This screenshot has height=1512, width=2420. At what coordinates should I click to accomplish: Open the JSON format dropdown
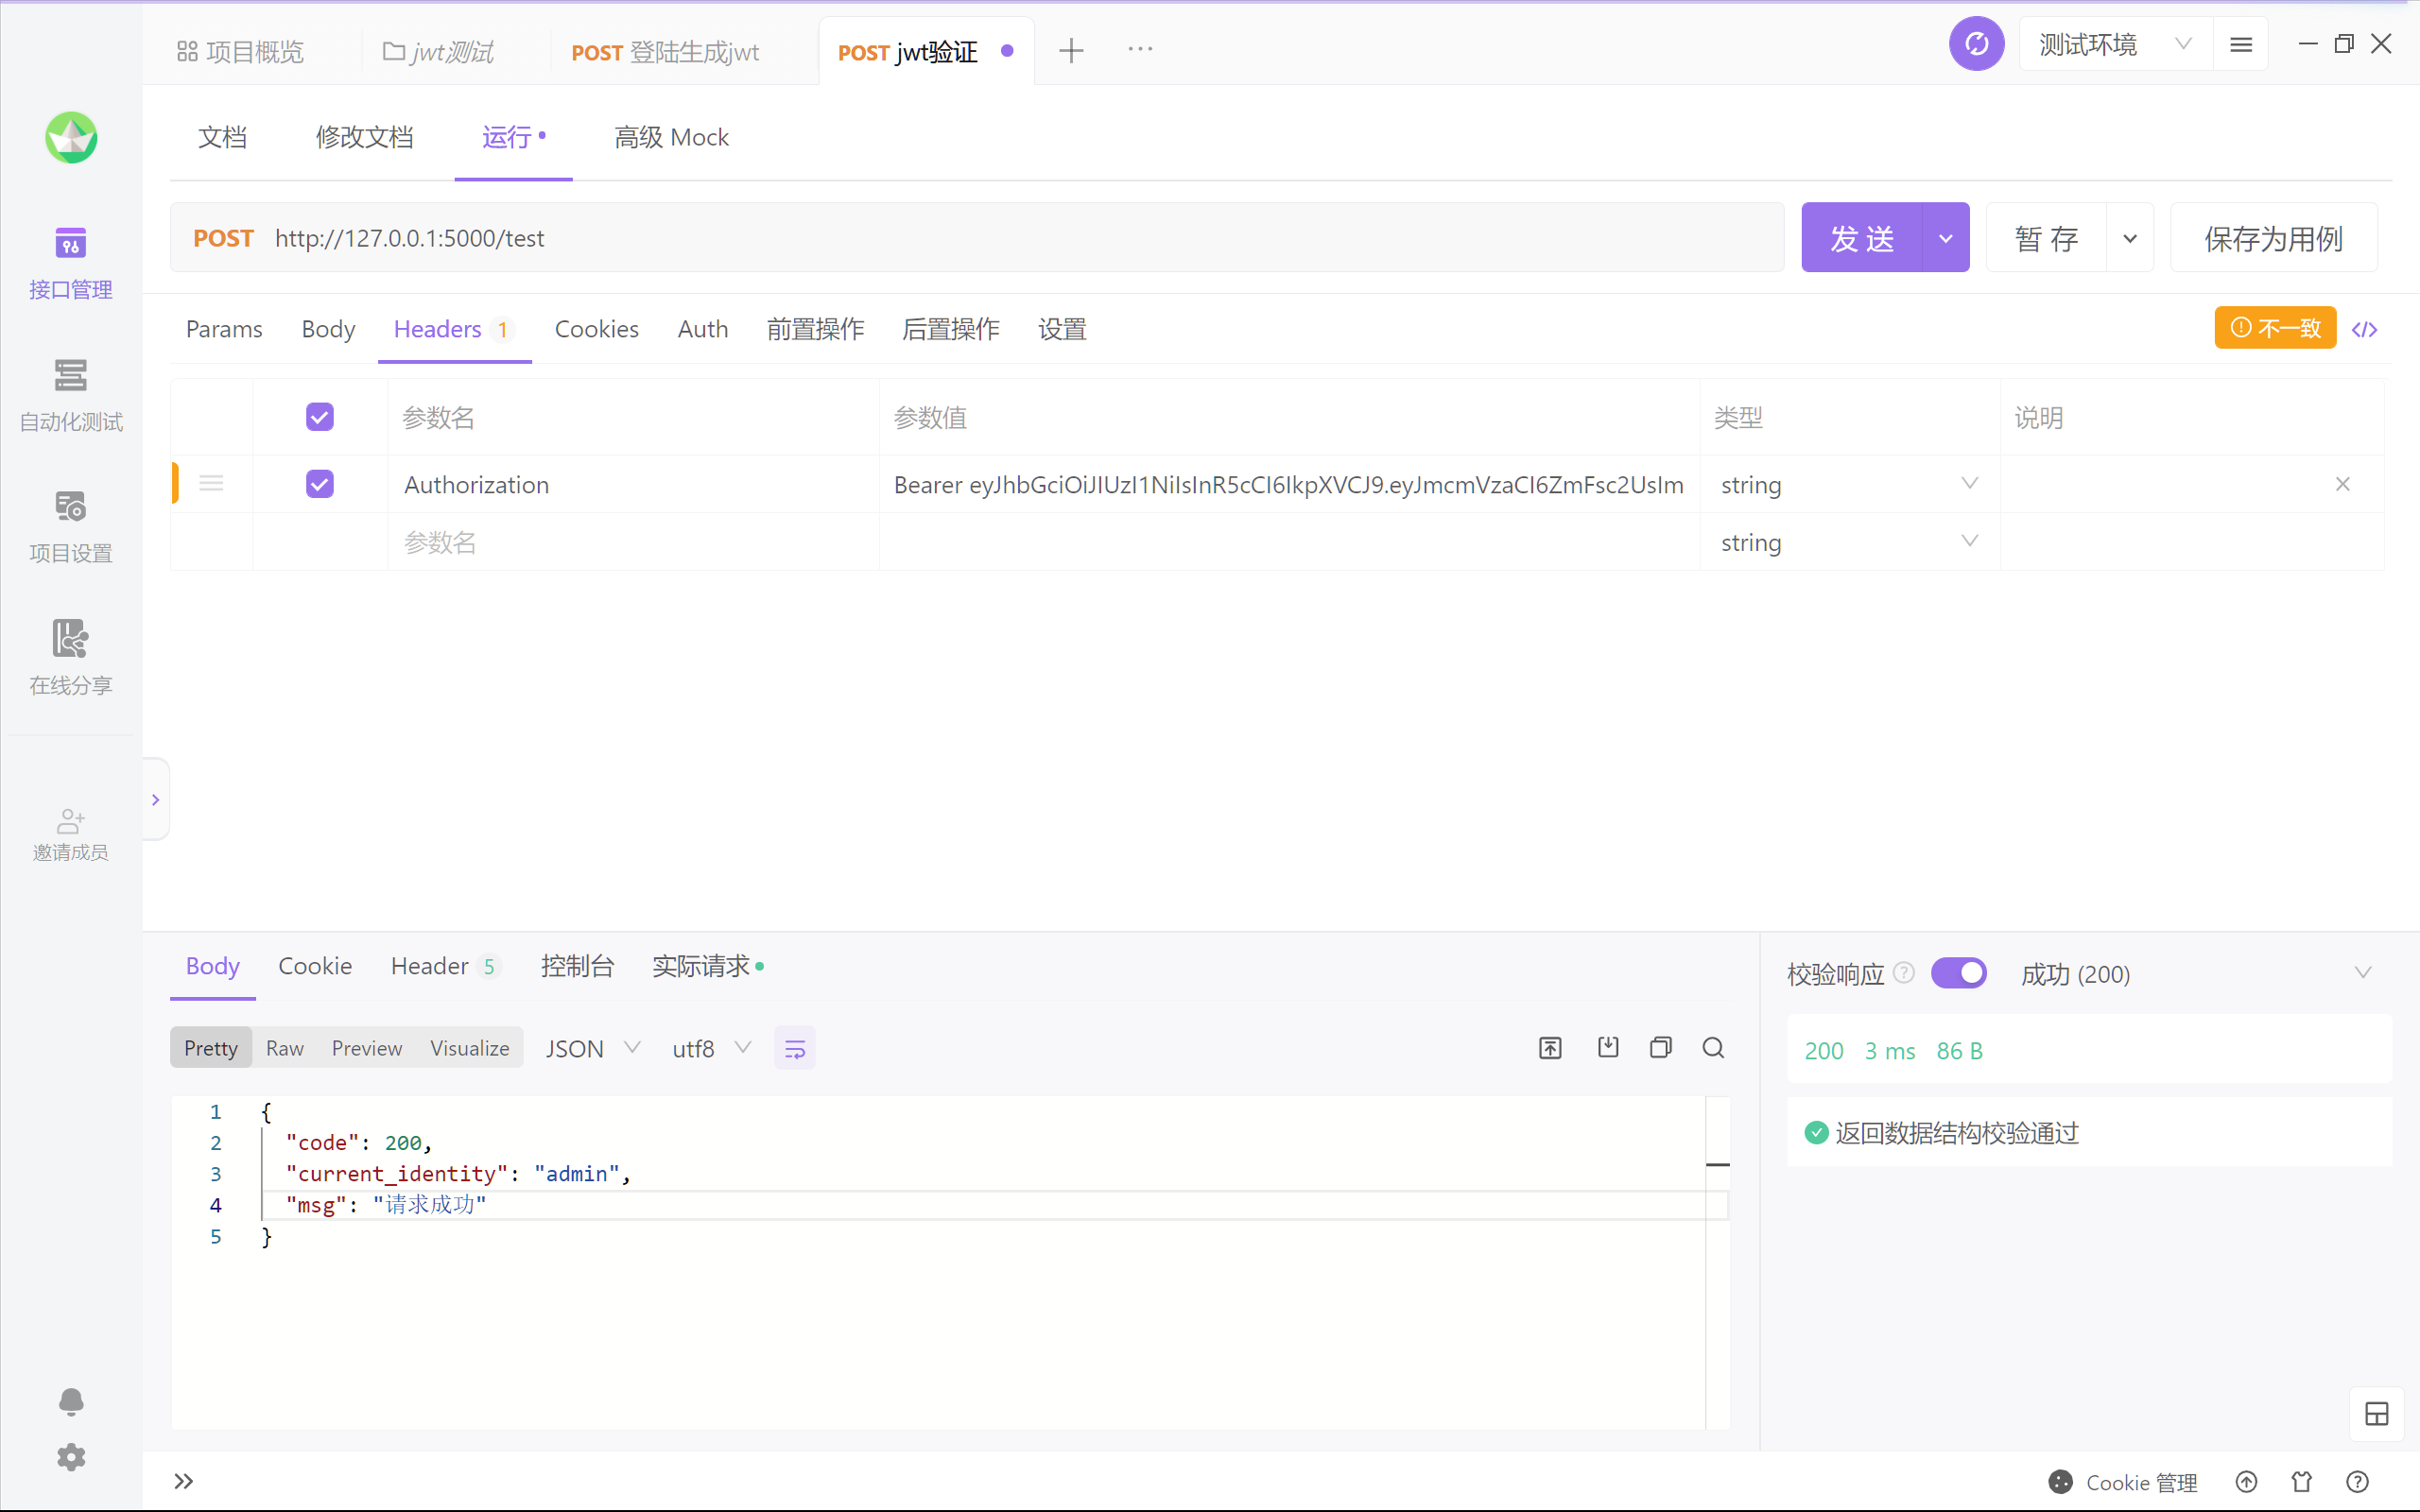(592, 1048)
